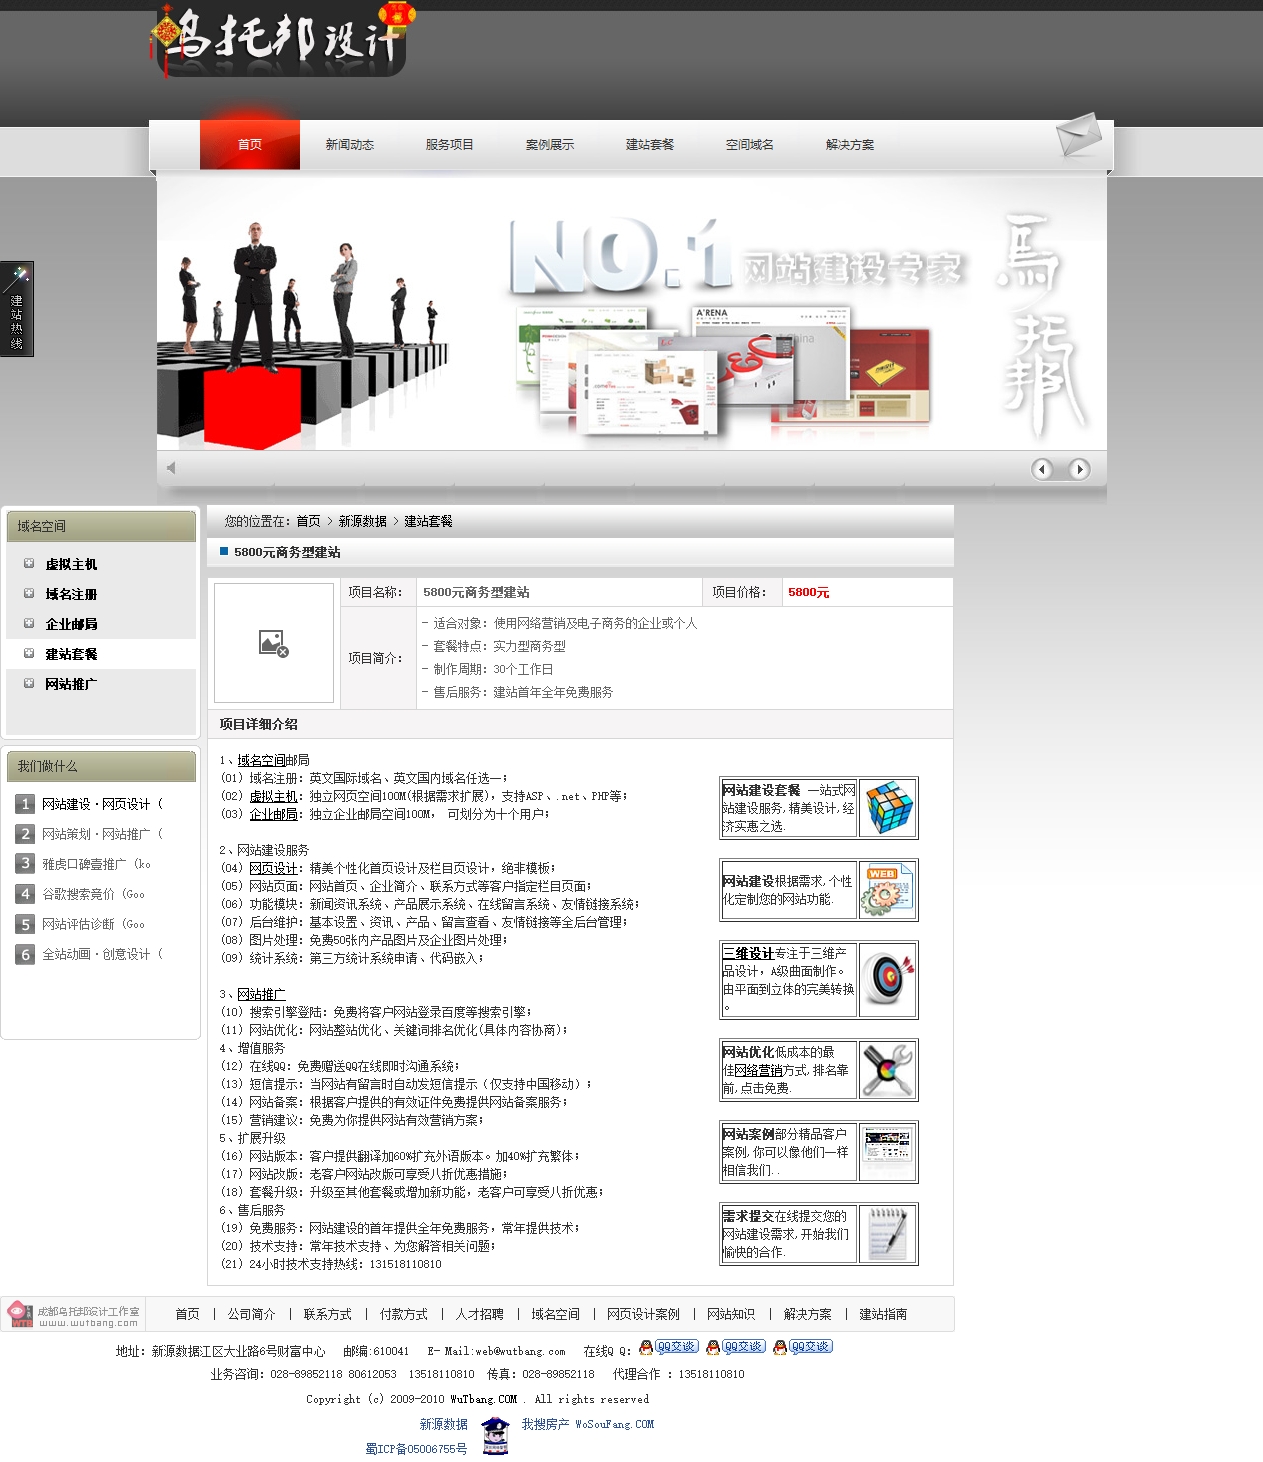This screenshot has height=1462, width=1263.
Task: Click the 三维设计 sidebar card title
Action: coord(748,953)
